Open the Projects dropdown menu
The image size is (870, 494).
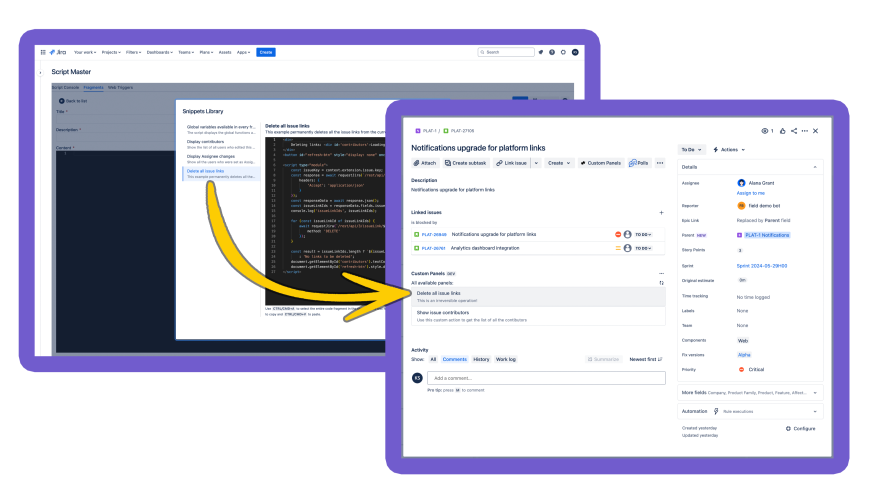click(111, 52)
